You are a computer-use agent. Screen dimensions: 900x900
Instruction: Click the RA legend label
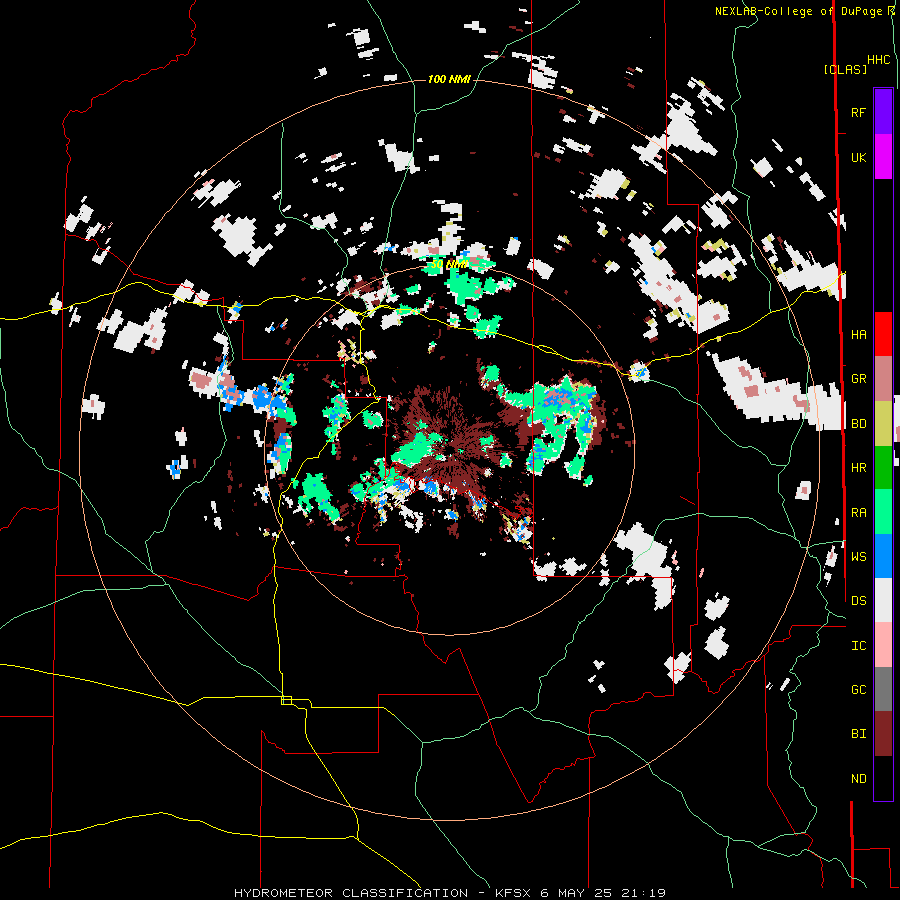(858, 513)
